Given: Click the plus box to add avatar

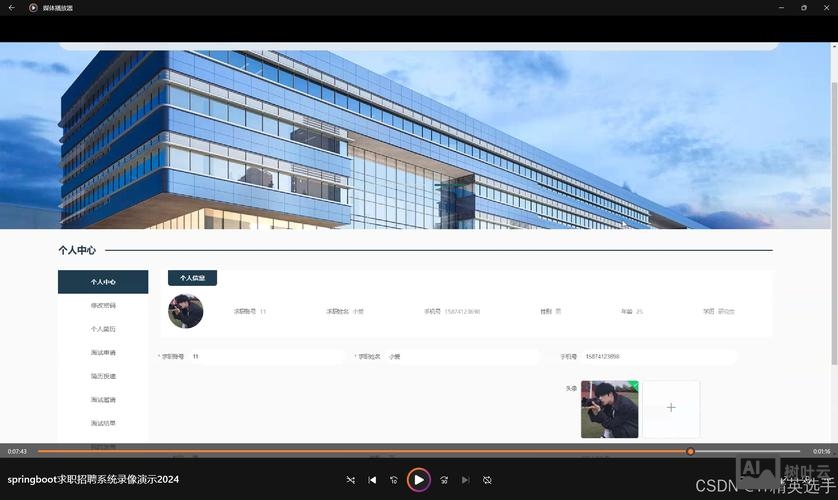Looking at the screenshot, I should point(671,408).
